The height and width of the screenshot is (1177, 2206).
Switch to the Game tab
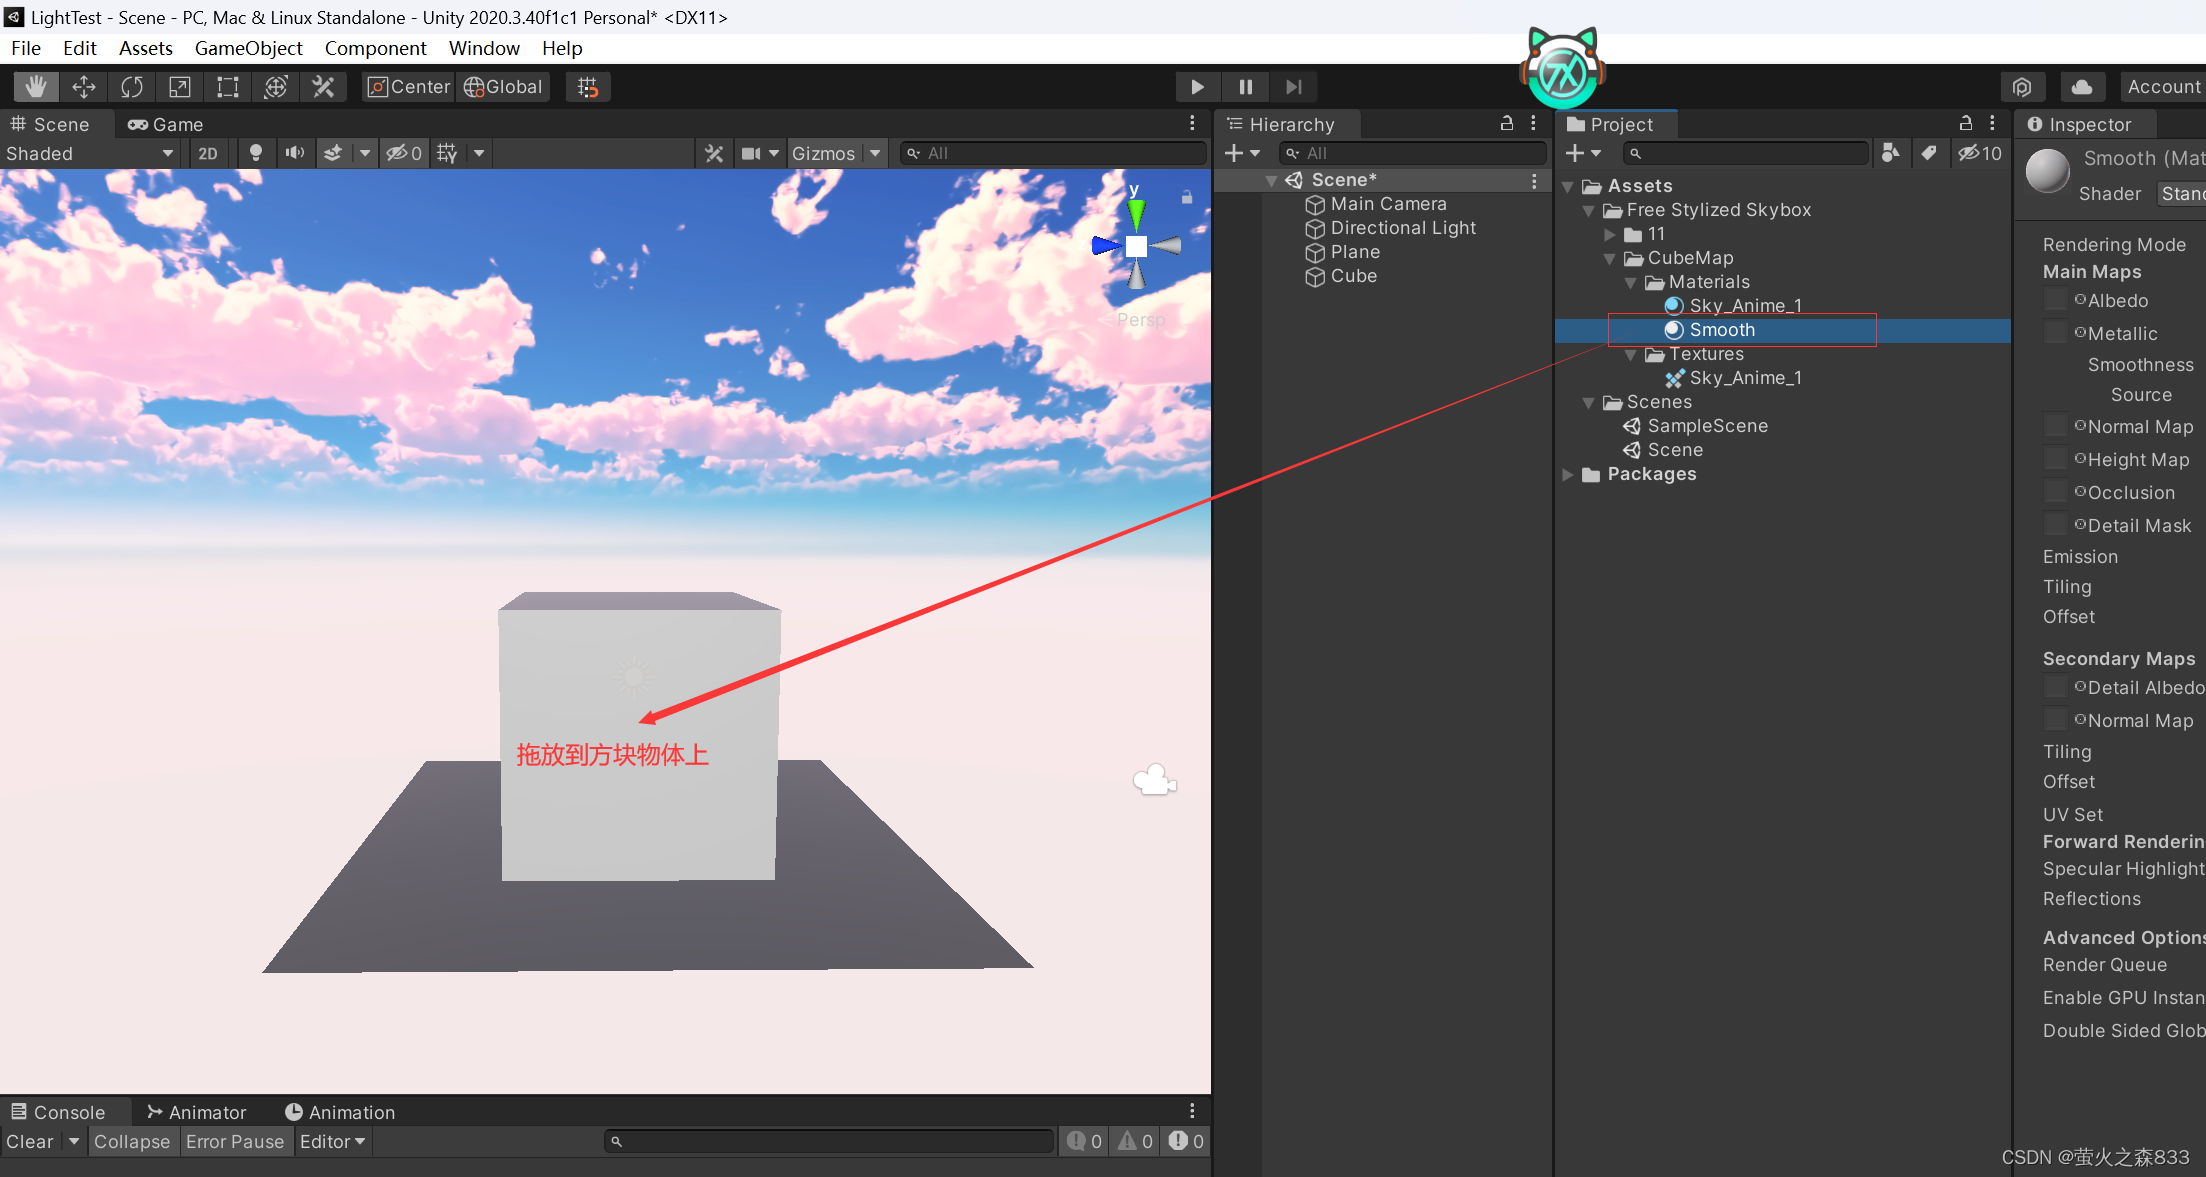[166, 124]
